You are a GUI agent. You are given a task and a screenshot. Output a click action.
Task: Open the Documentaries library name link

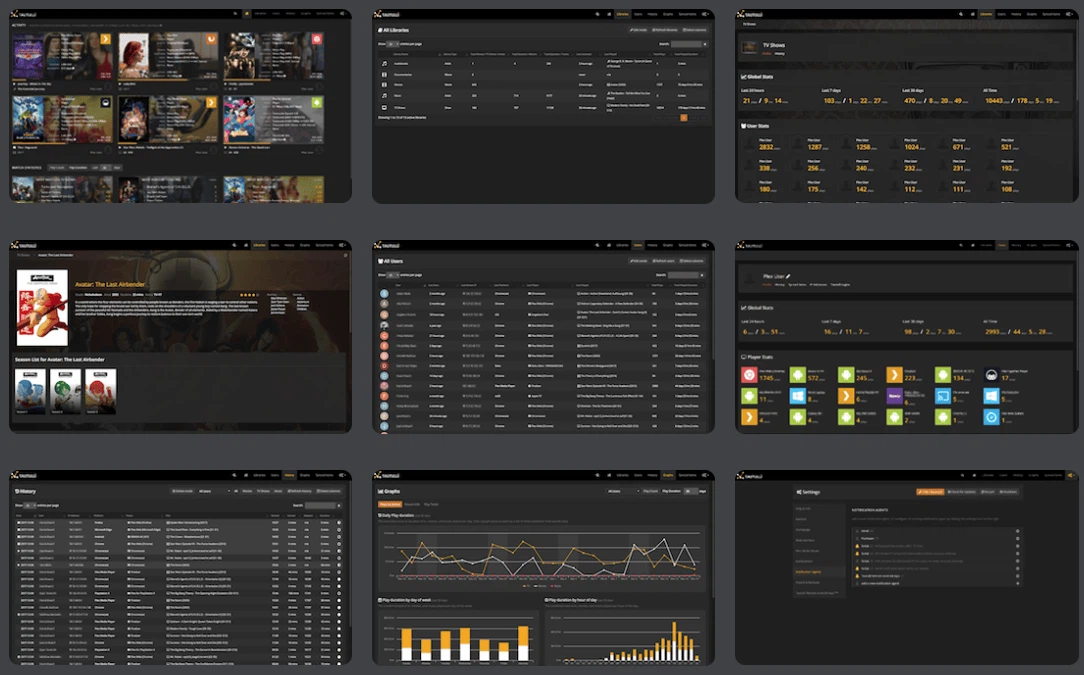tap(402, 74)
